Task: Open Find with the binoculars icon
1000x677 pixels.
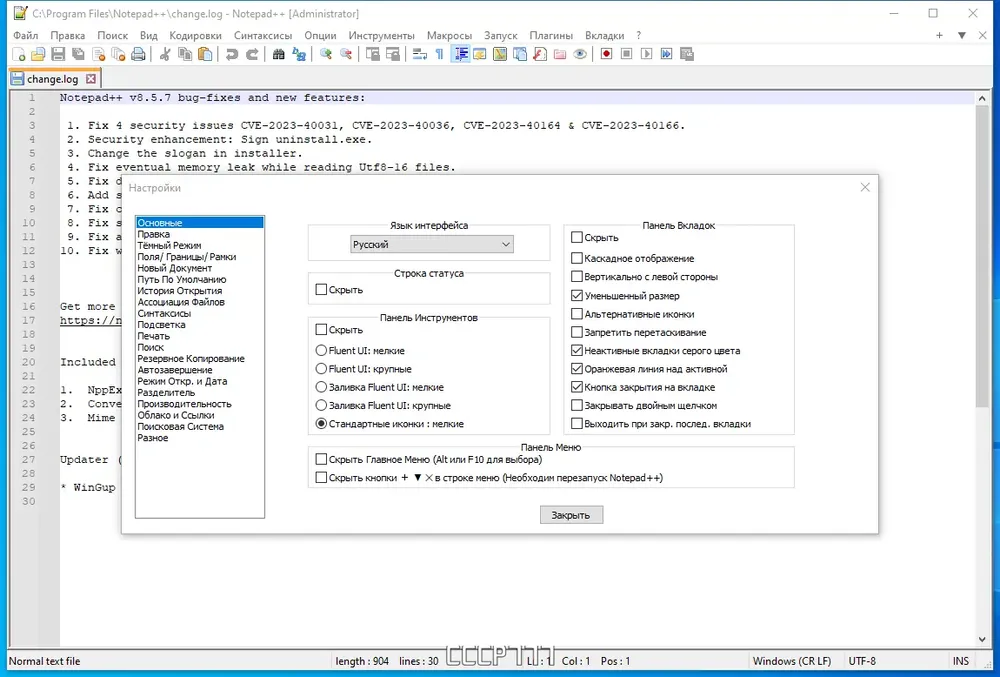Action: (x=278, y=54)
